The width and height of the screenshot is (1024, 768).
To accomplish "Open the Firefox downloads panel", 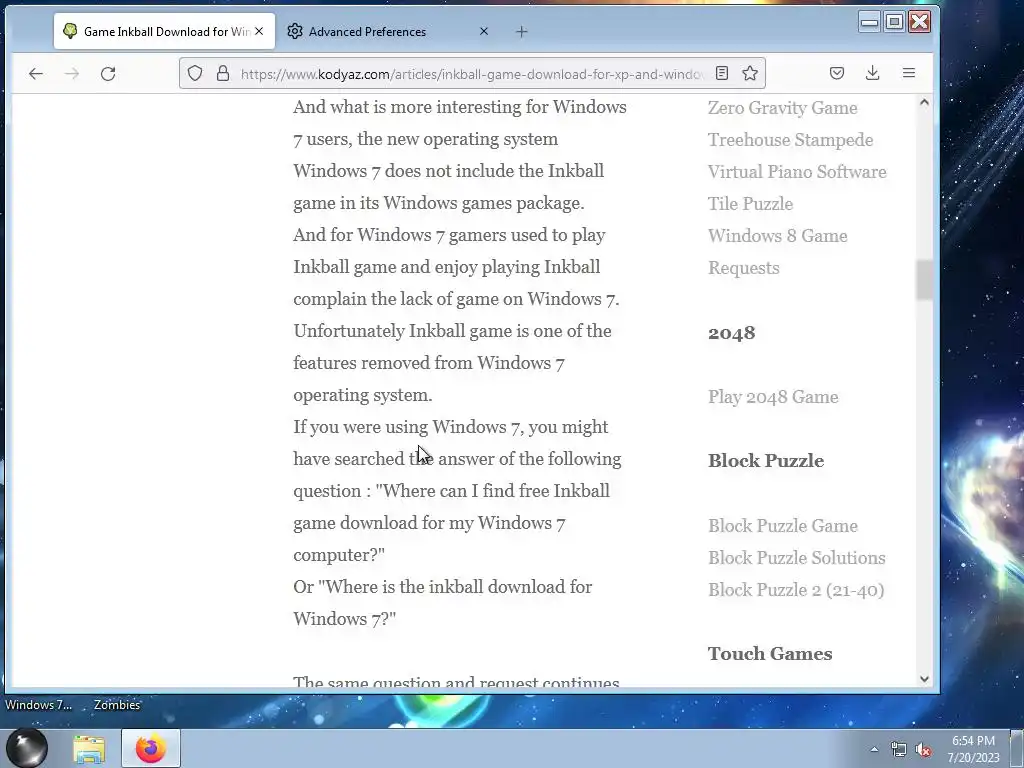I will pos(872,73).
